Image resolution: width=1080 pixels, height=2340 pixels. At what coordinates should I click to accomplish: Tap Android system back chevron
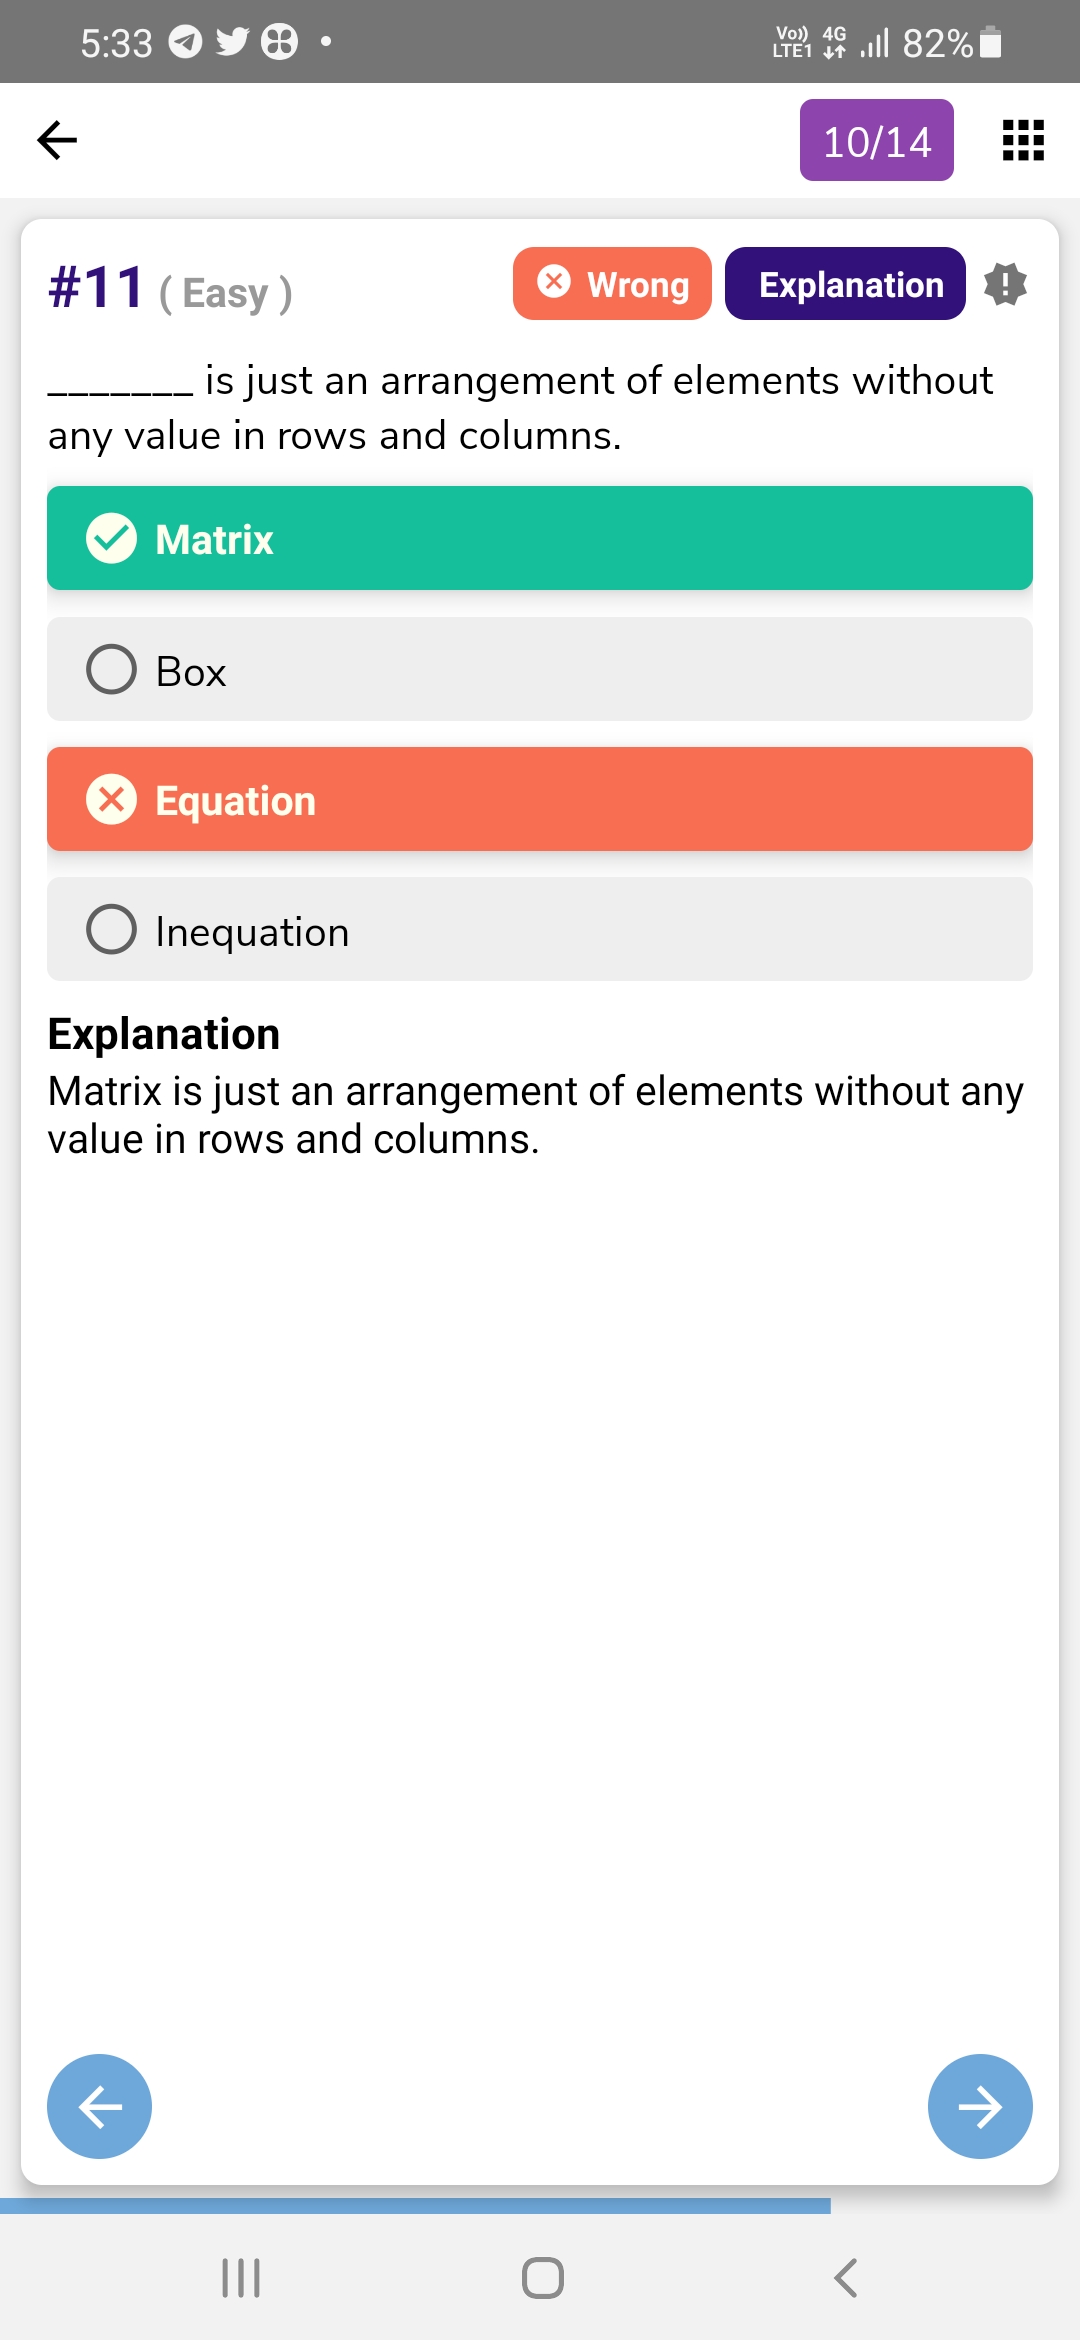(x=845, y=2278)
